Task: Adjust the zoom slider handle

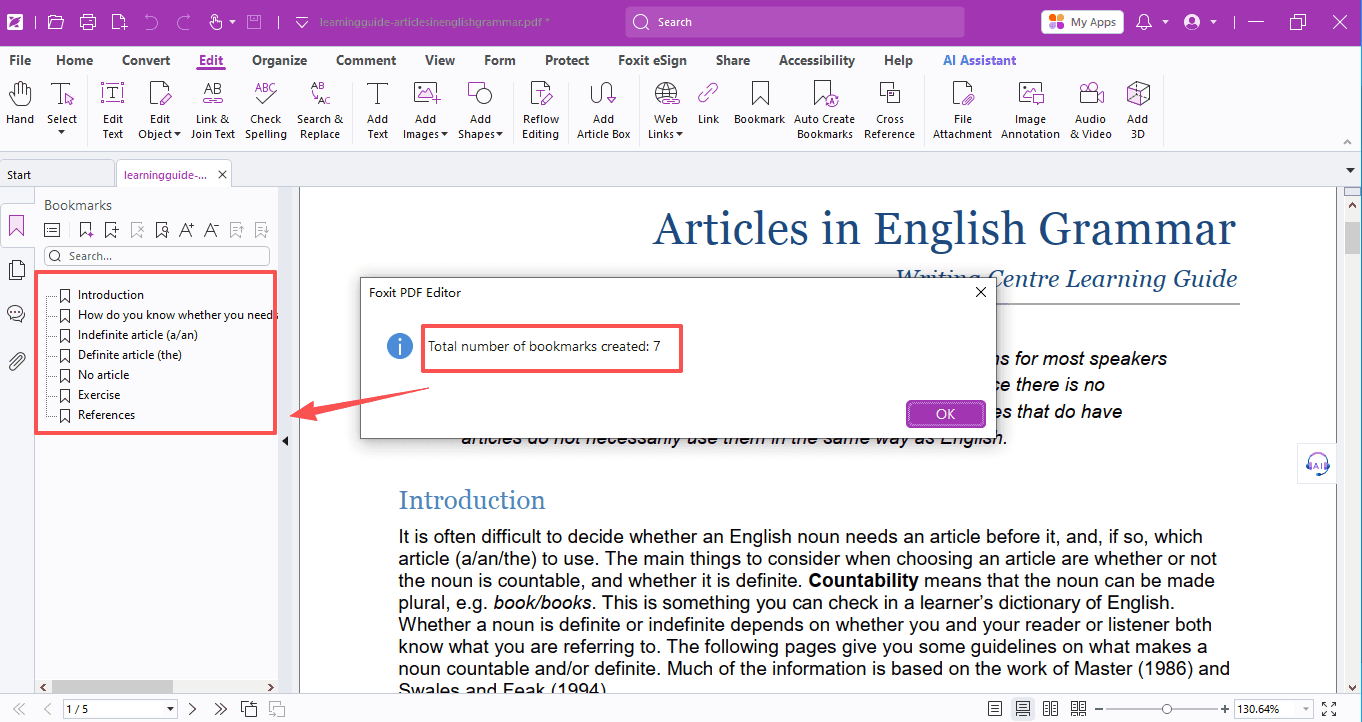Action: (x=1166, y=709)
